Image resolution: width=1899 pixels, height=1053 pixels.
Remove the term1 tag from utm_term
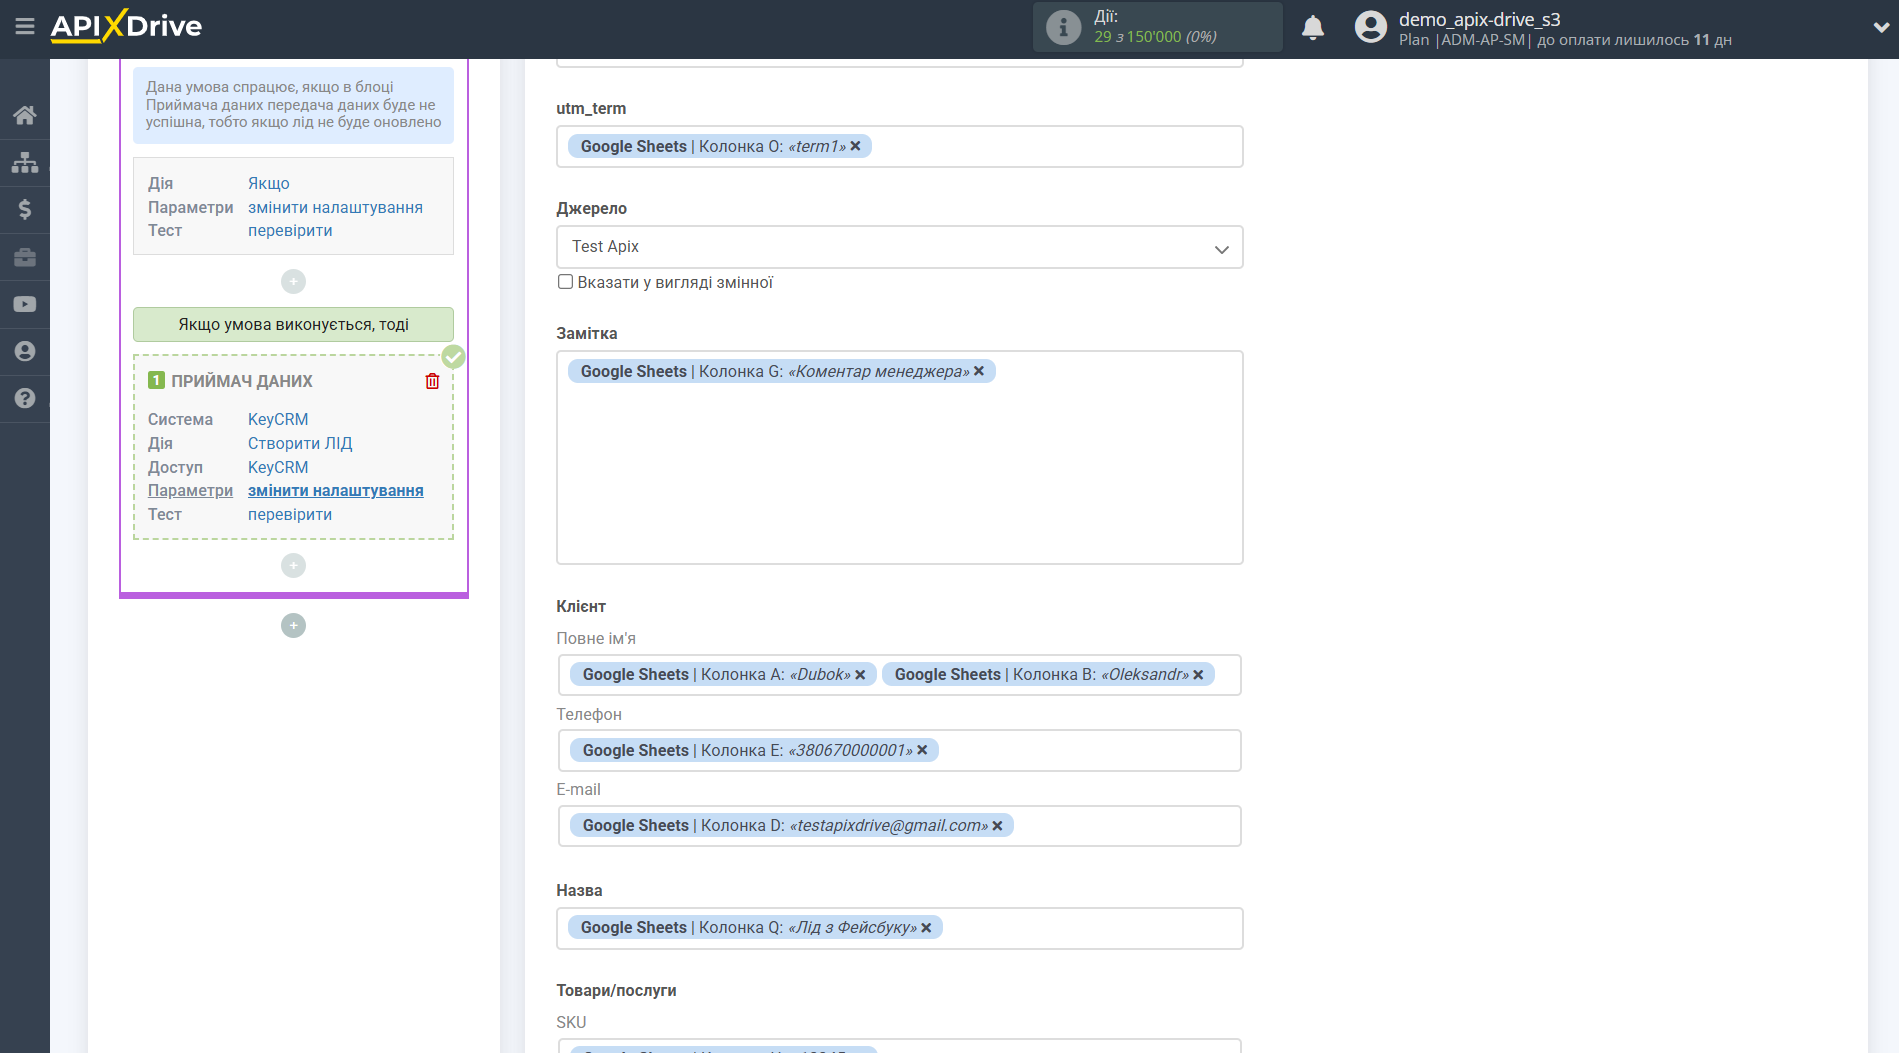856,146
